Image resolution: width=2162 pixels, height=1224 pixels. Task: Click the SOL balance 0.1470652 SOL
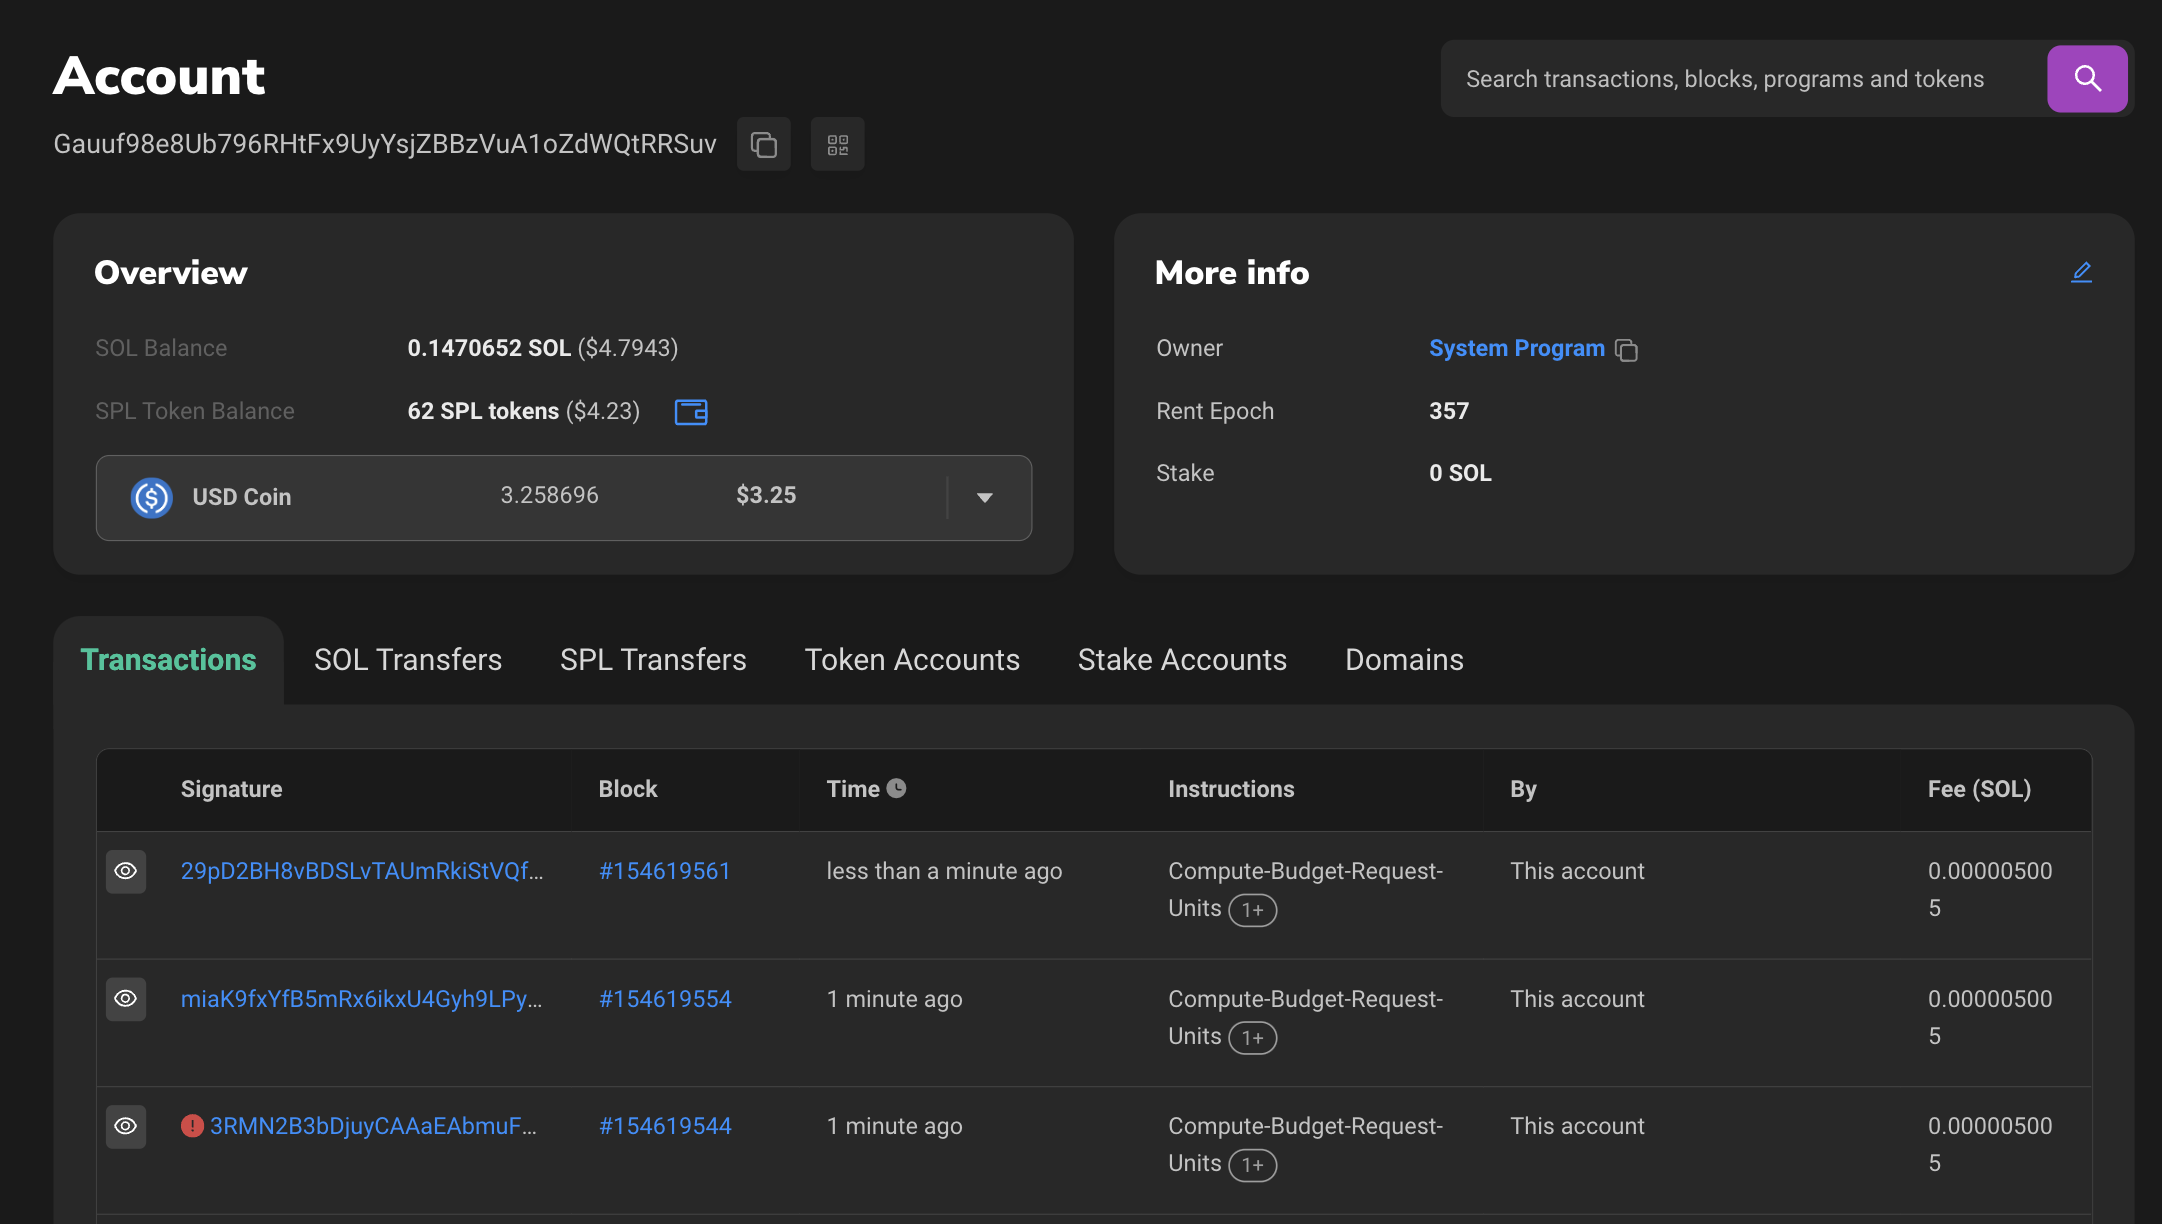click(489, 348)
